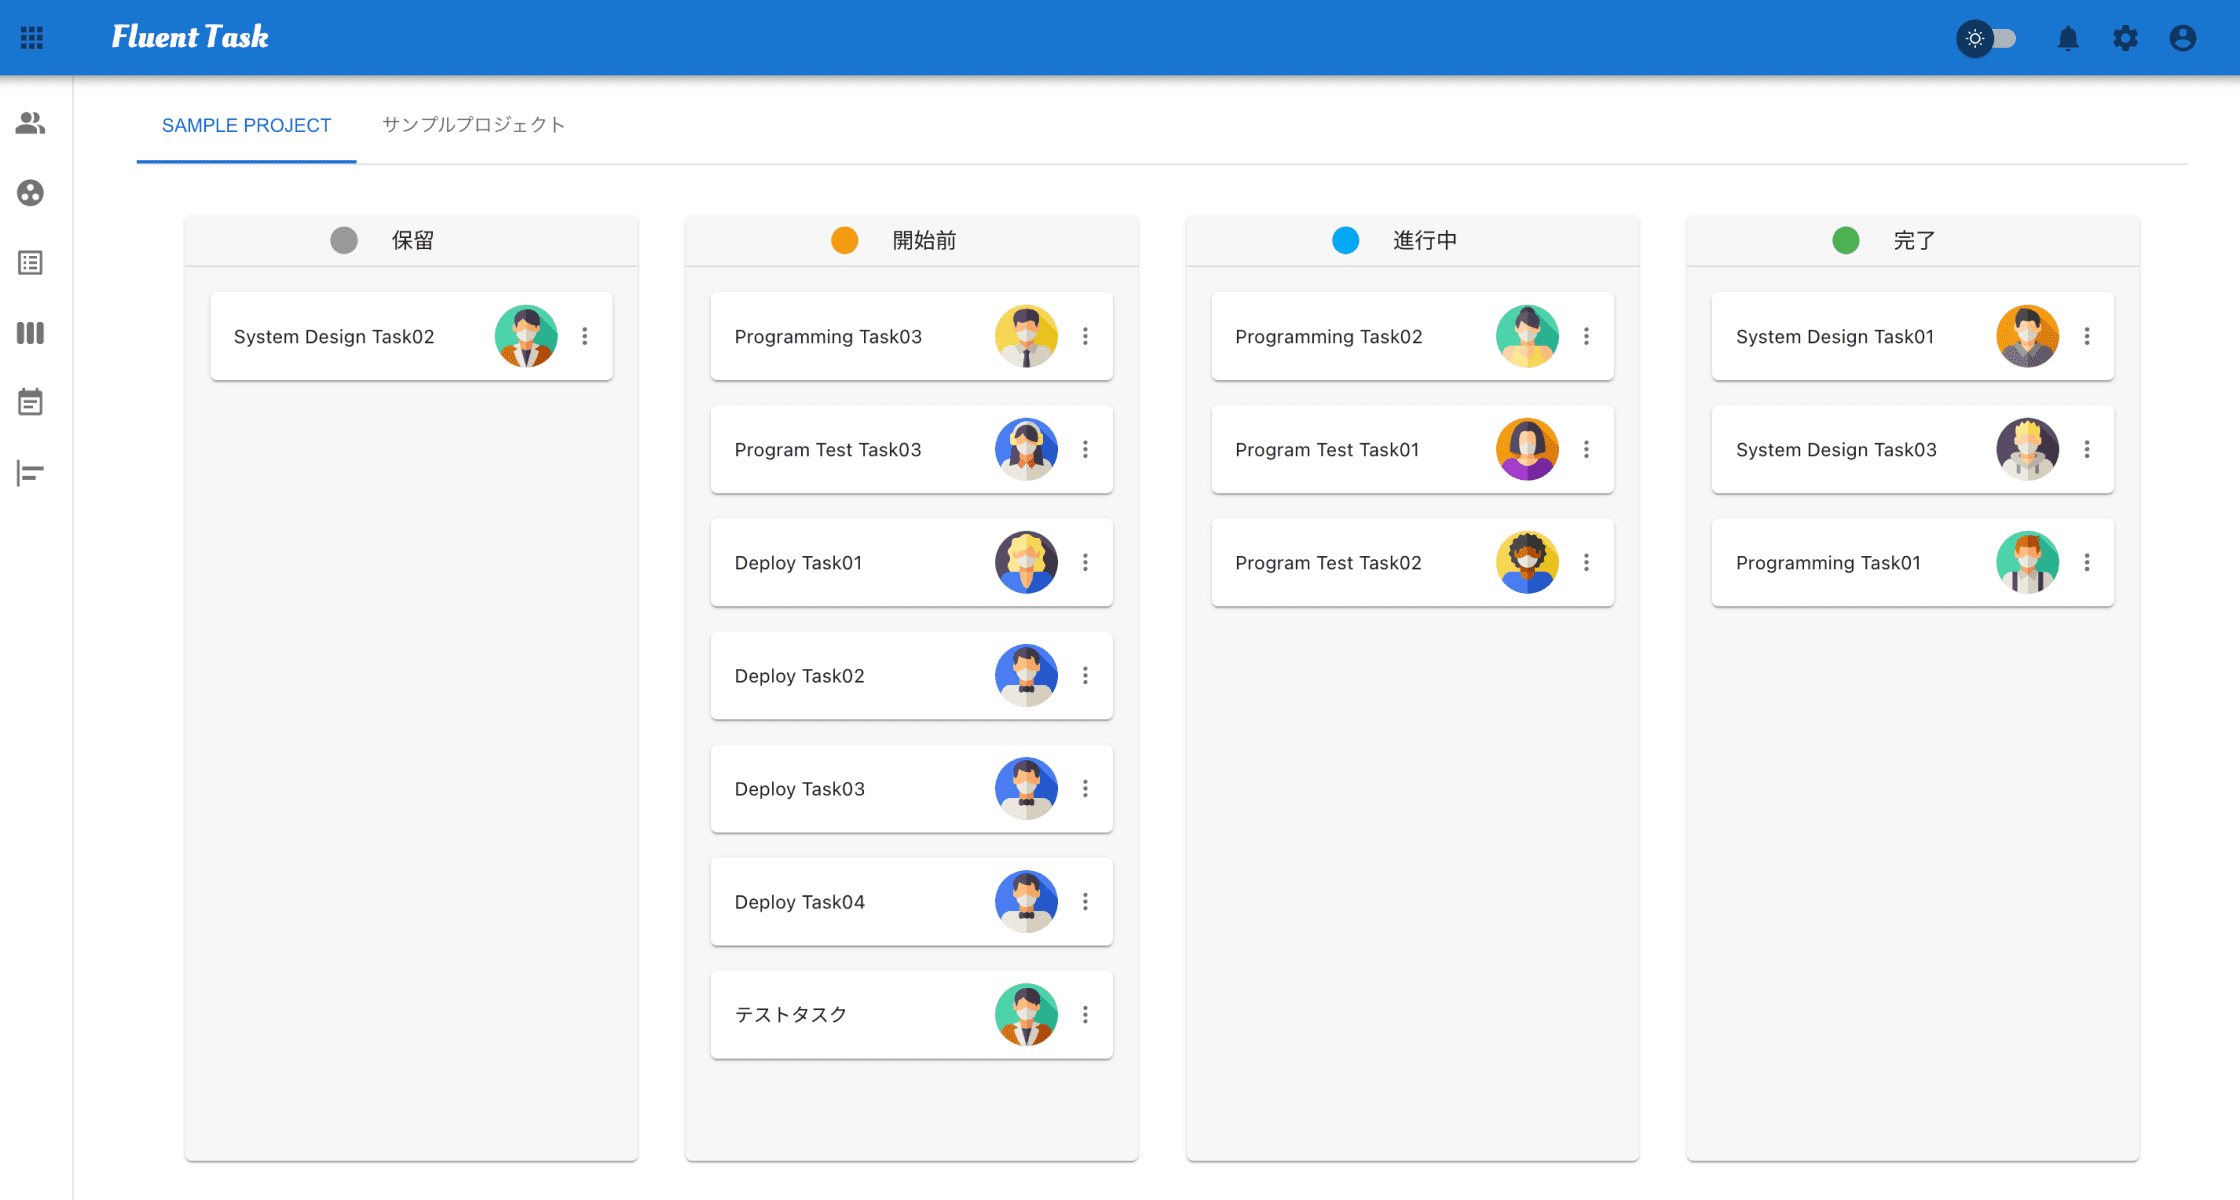
Task: Click three-dot menu on テストタスク
Action: click(1084, 1013)
